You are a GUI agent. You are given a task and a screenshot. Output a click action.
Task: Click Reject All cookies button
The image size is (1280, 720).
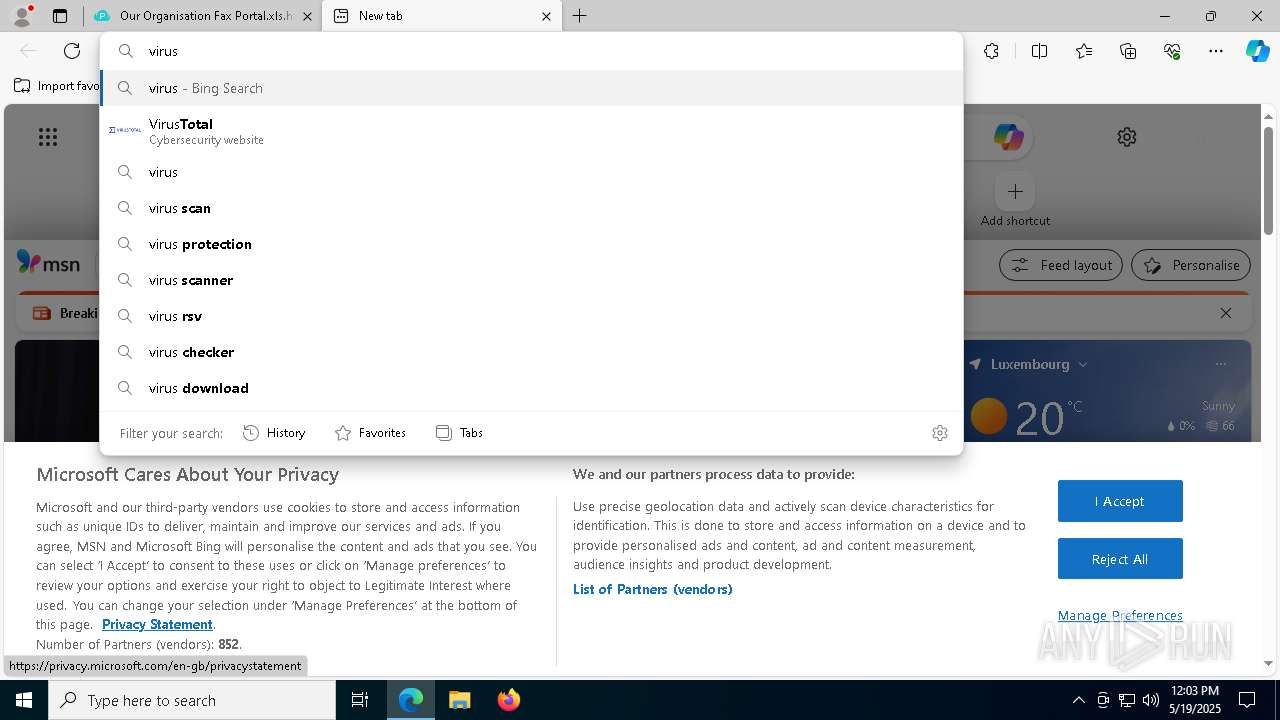pos(1120,559)
